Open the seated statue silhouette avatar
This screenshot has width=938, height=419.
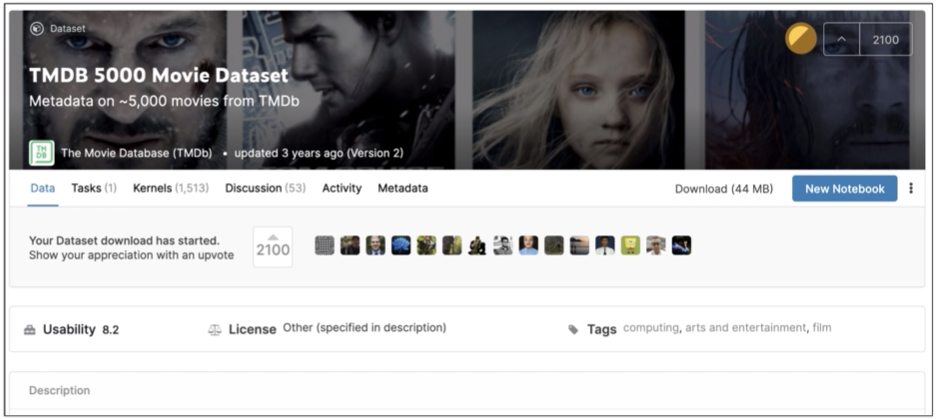coord(477,245)
